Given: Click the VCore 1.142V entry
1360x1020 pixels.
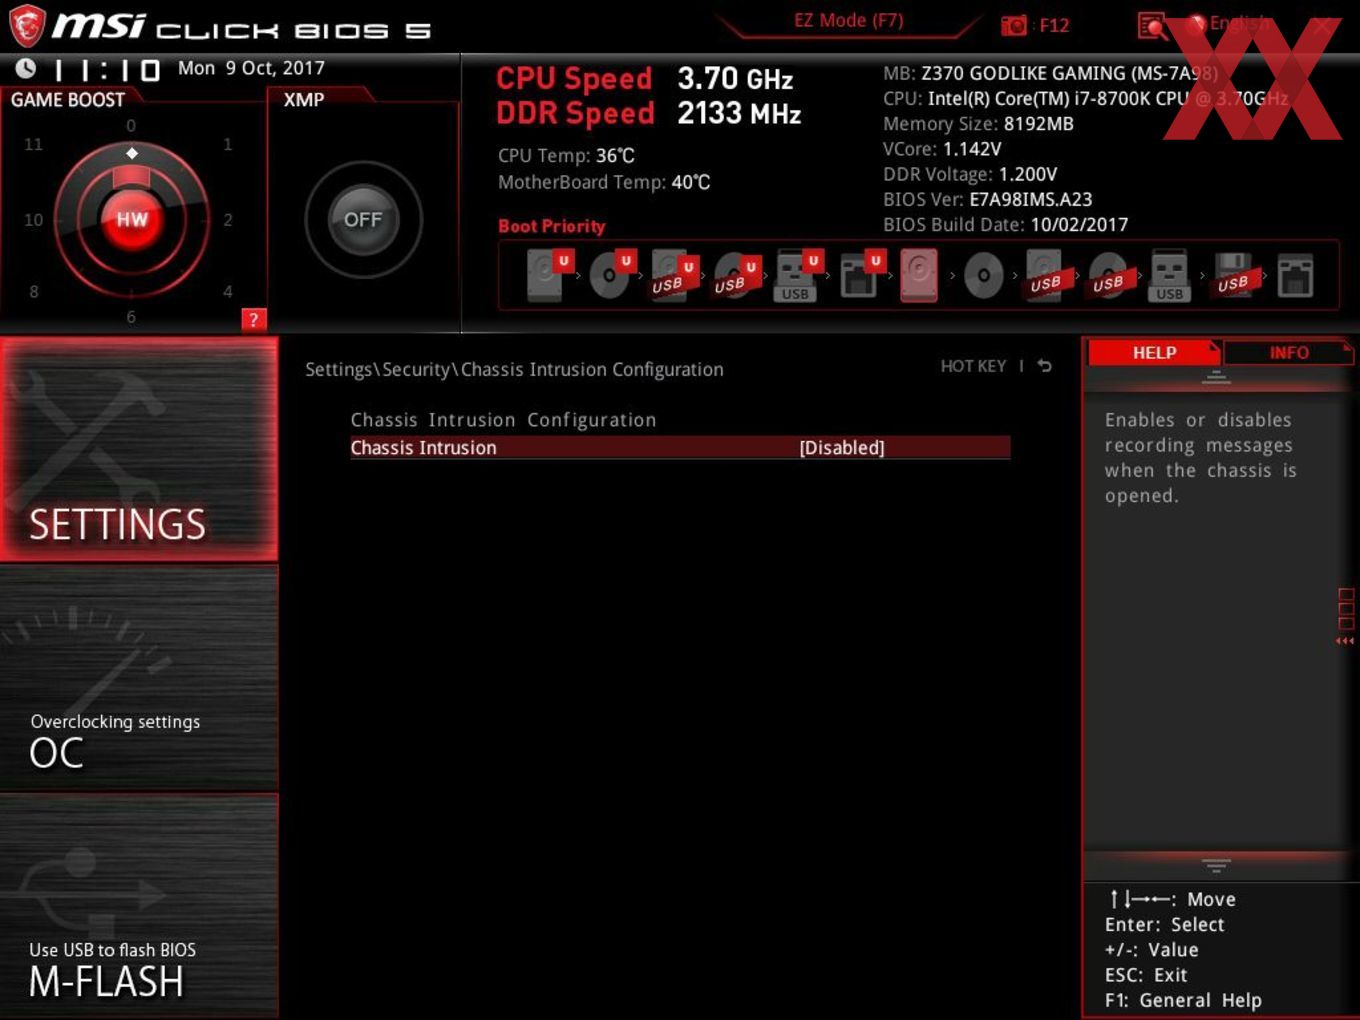Looking at the screenshot, I should coord(942,149).
